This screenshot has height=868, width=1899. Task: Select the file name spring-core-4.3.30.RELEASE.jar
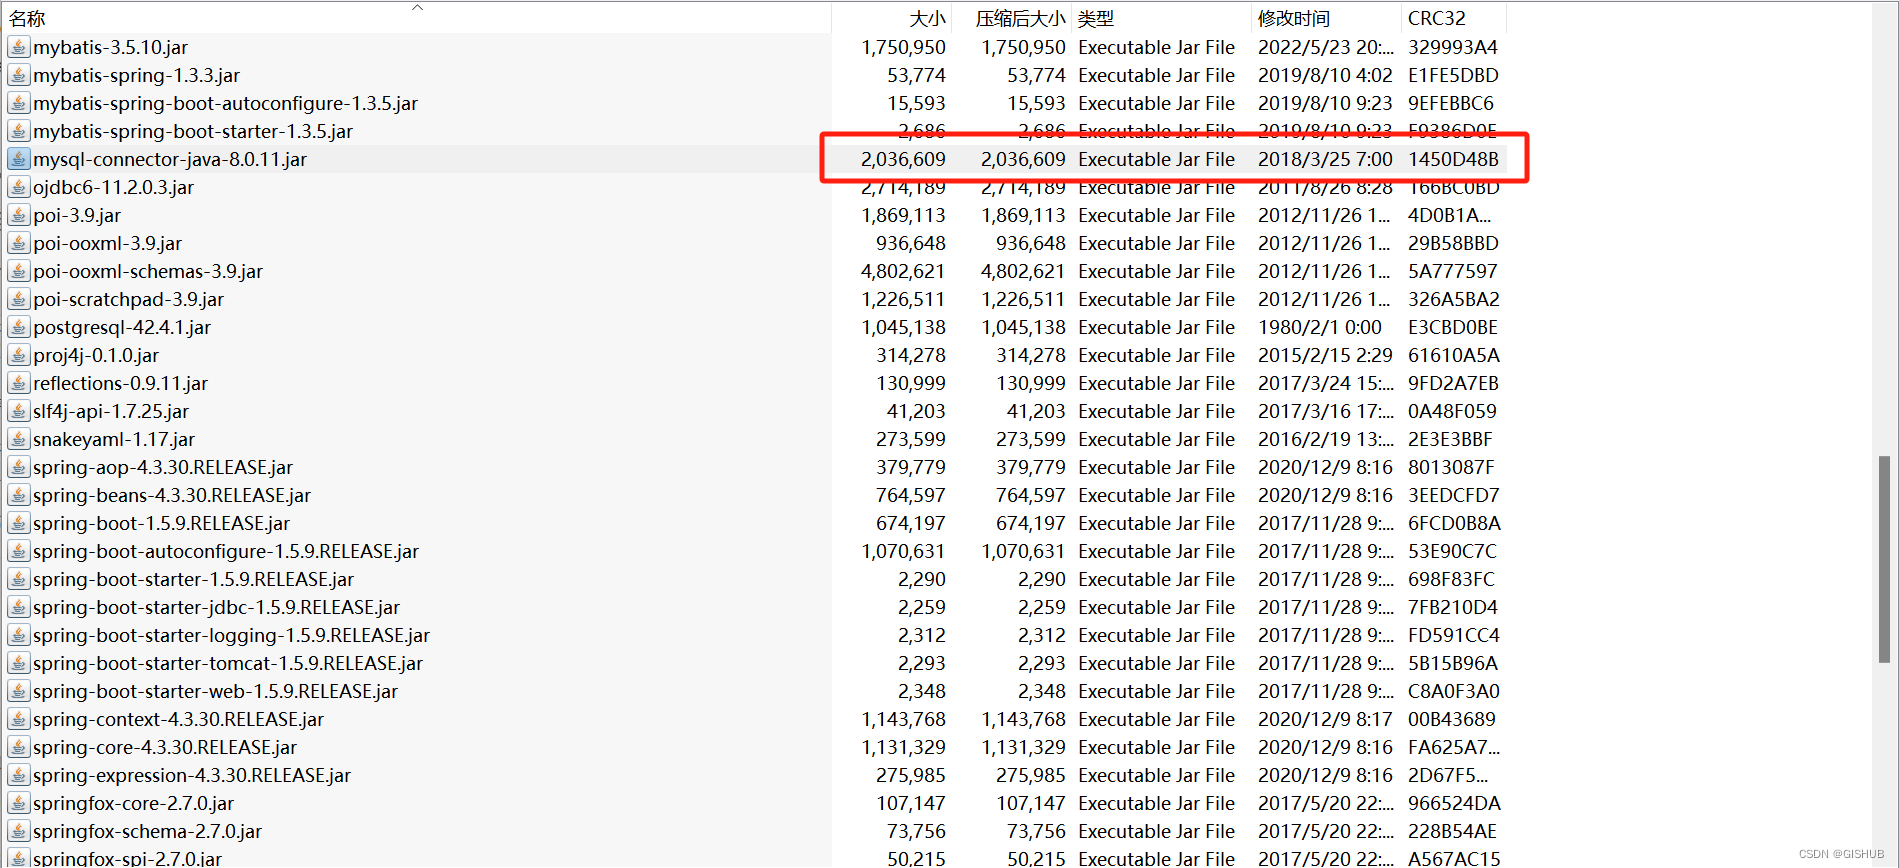(x=165, y=747)
